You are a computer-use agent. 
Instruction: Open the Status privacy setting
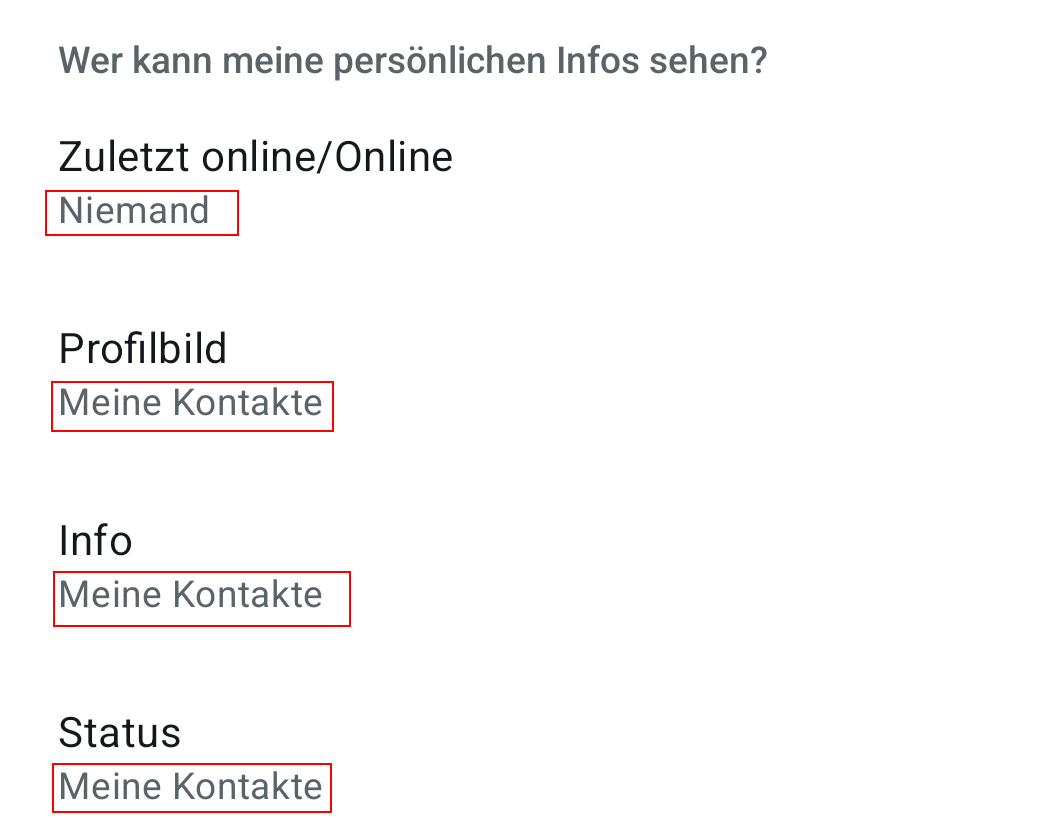pyautogui.click(x=120, y=733)
